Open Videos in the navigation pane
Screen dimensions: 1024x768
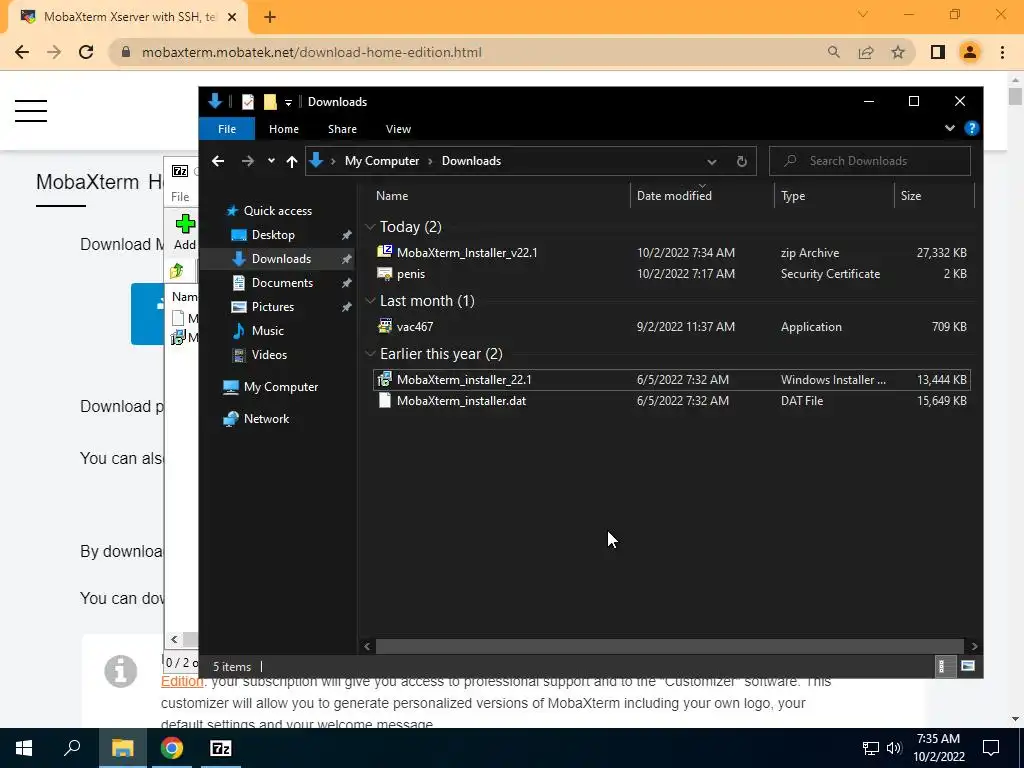pyautogui.click(x=269, y=355)
